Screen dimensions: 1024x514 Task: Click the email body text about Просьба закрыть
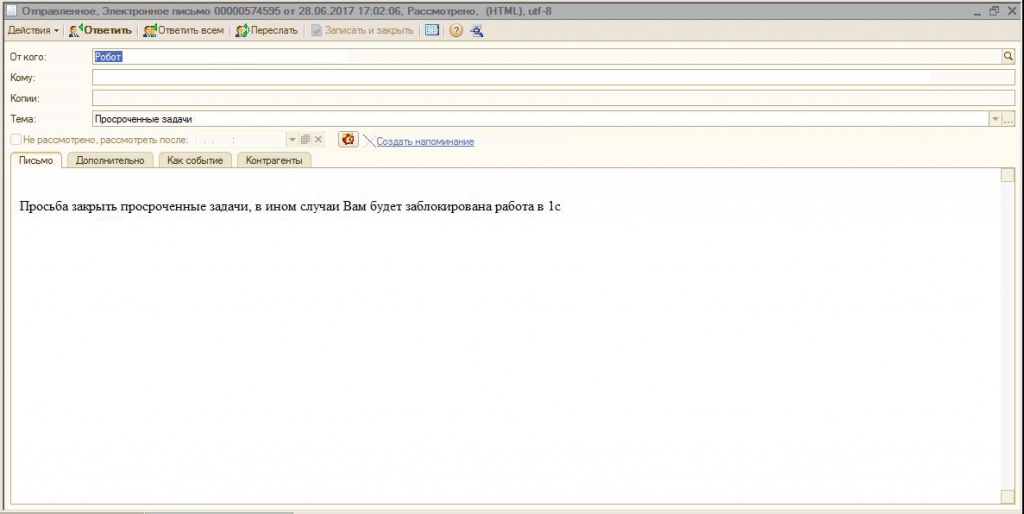tap(291, 207)
